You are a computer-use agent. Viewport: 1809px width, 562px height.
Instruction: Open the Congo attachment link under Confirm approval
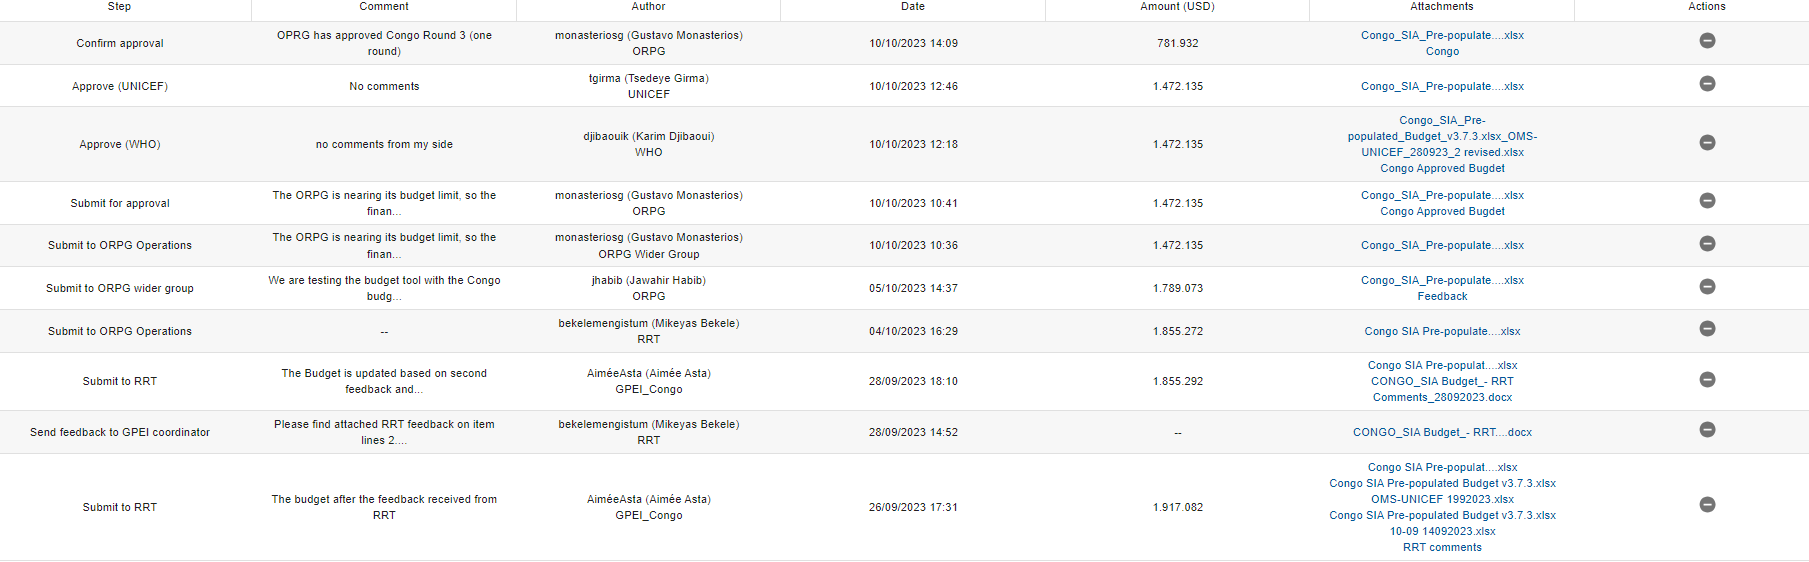(1442, 52)
